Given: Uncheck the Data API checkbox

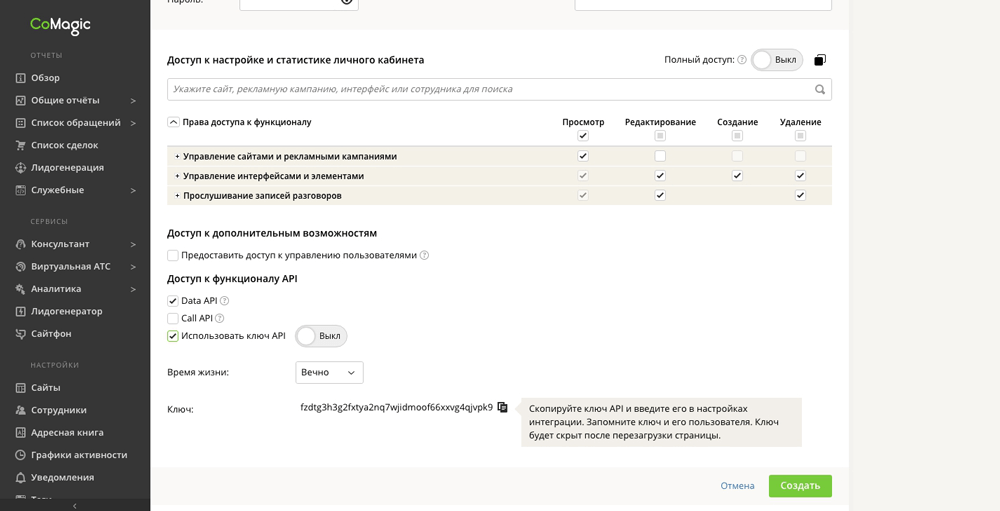Looking at the screenshot, I should point(173,301).
